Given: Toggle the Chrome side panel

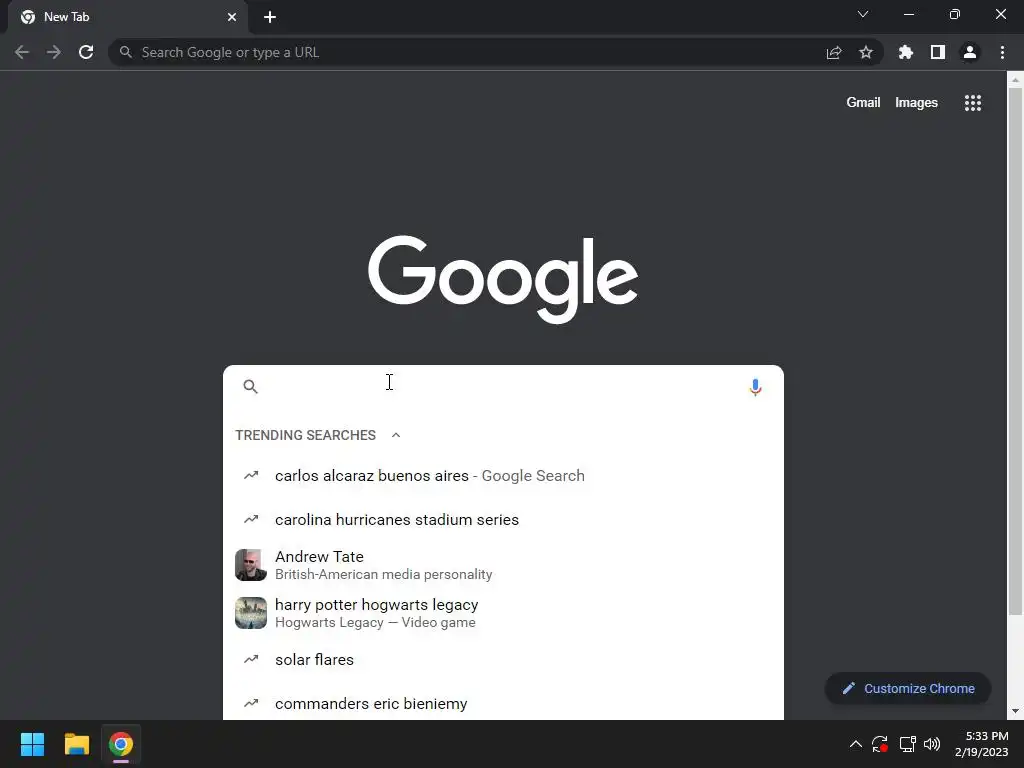Looking at the screenshot, I should [938, 52].
